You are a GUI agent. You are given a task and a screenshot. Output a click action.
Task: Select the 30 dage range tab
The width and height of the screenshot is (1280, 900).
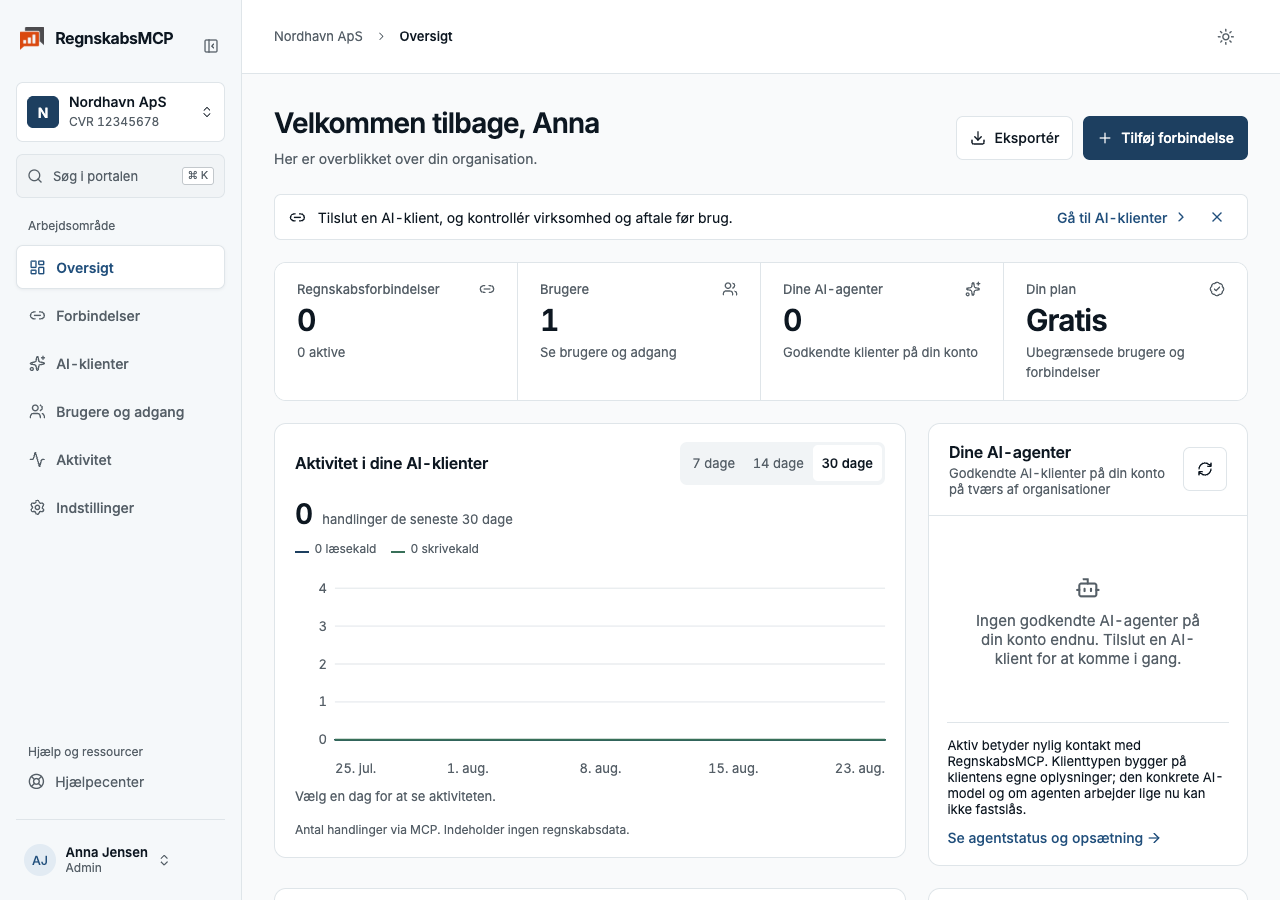[847, 463]
